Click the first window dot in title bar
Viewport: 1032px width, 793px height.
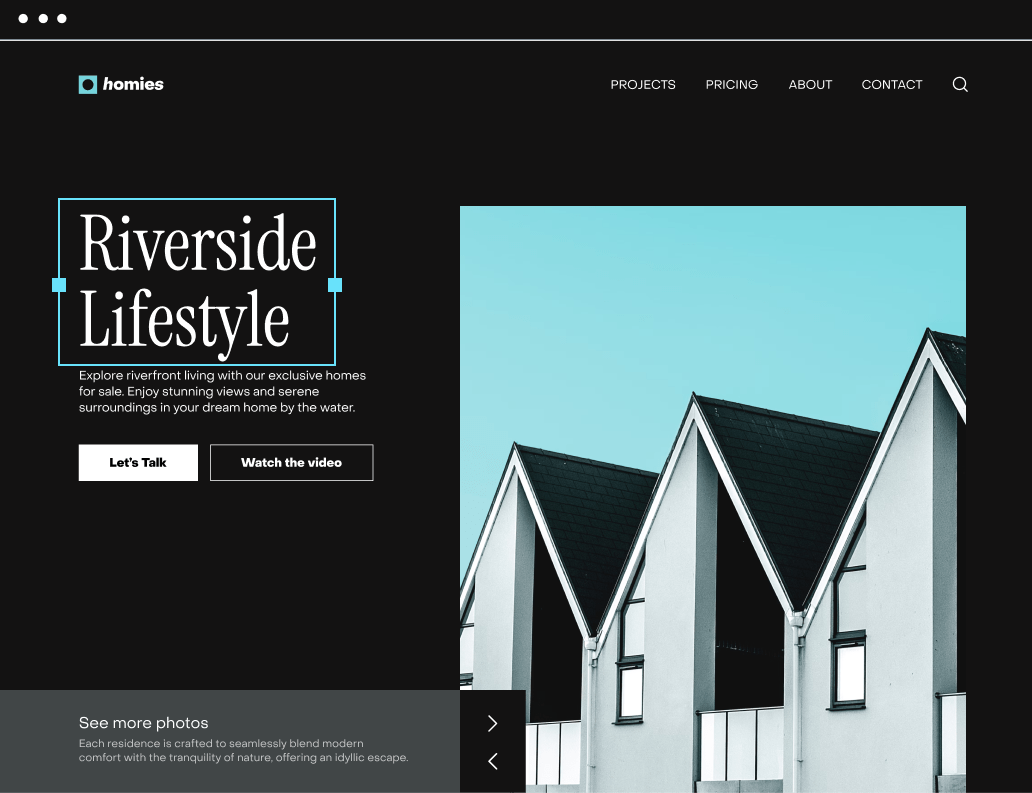[23, 19]
